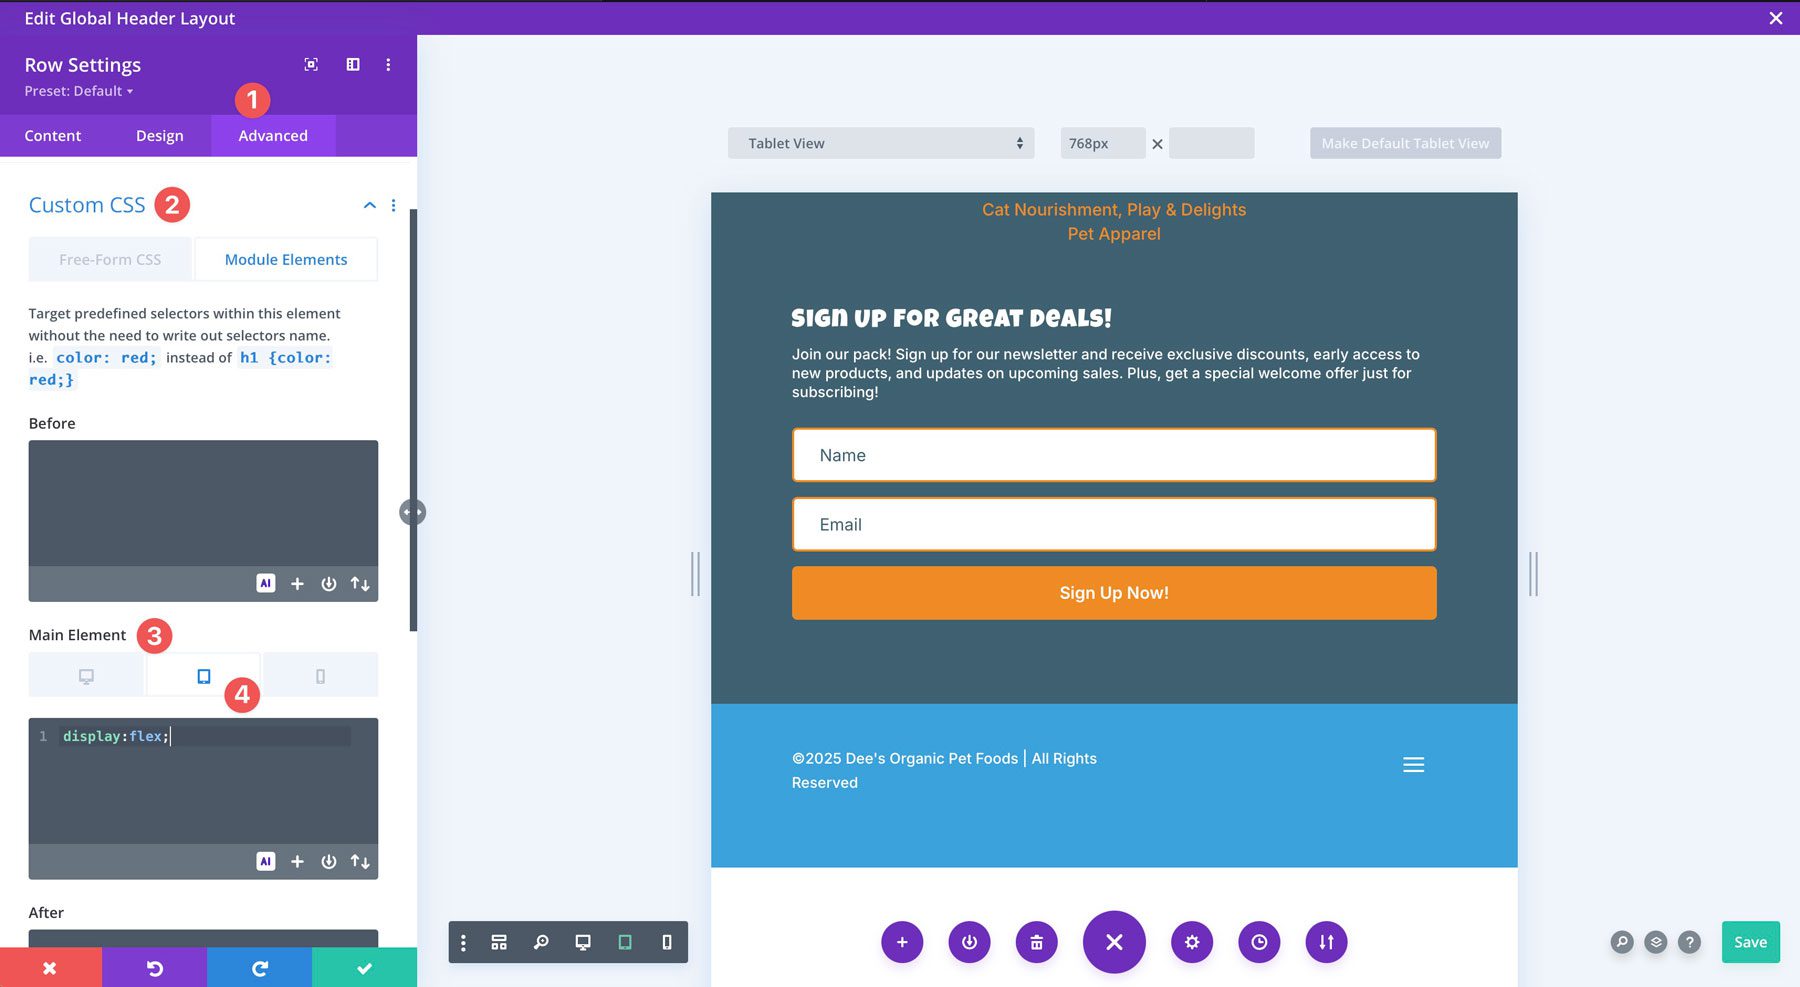Open the page settings gear icon
The image size is (1800, 987).
(1191, 941)
